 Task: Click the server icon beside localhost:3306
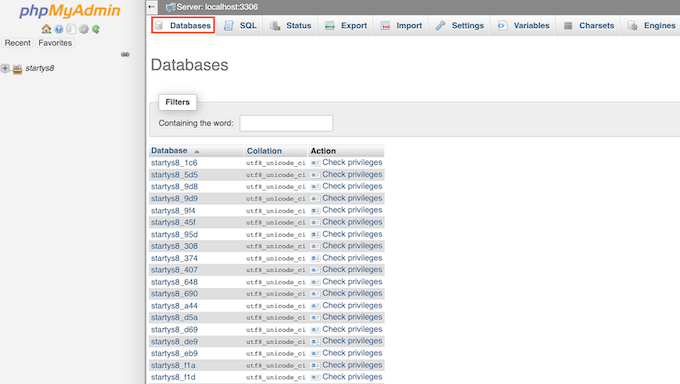coord(170,7)
